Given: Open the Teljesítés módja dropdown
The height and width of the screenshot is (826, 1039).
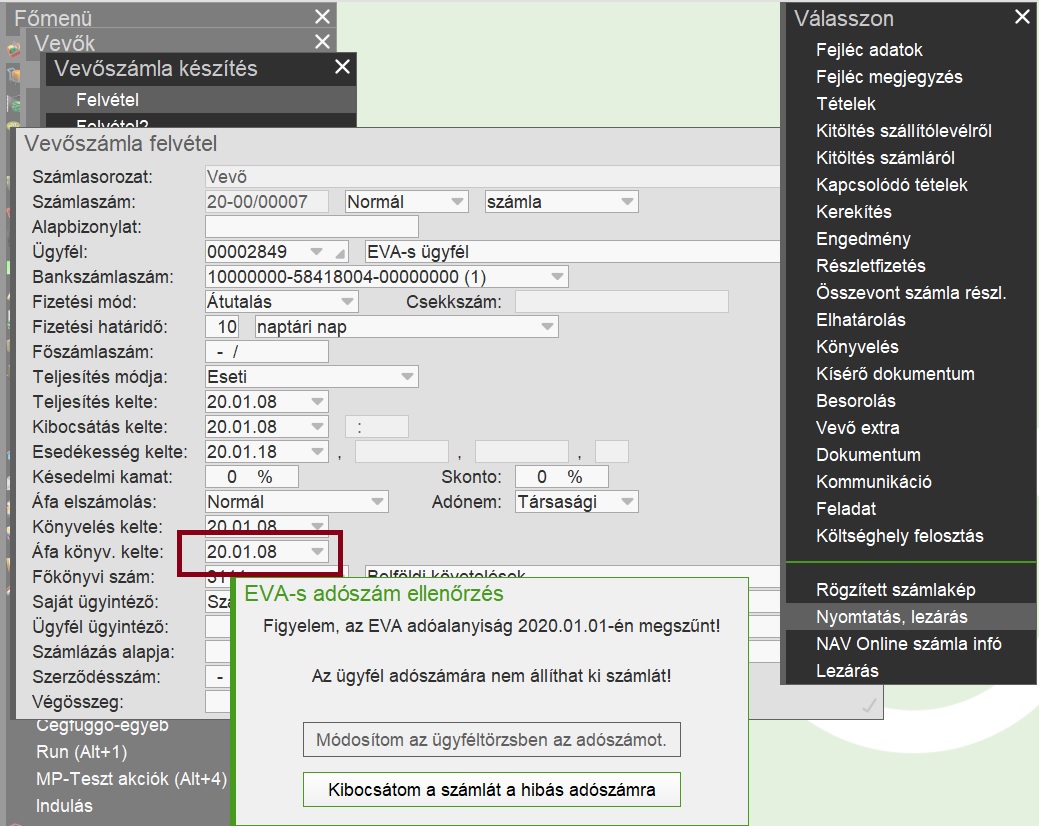Looking at the screenshot, I should pyautogui.click(x=407, y=377).
